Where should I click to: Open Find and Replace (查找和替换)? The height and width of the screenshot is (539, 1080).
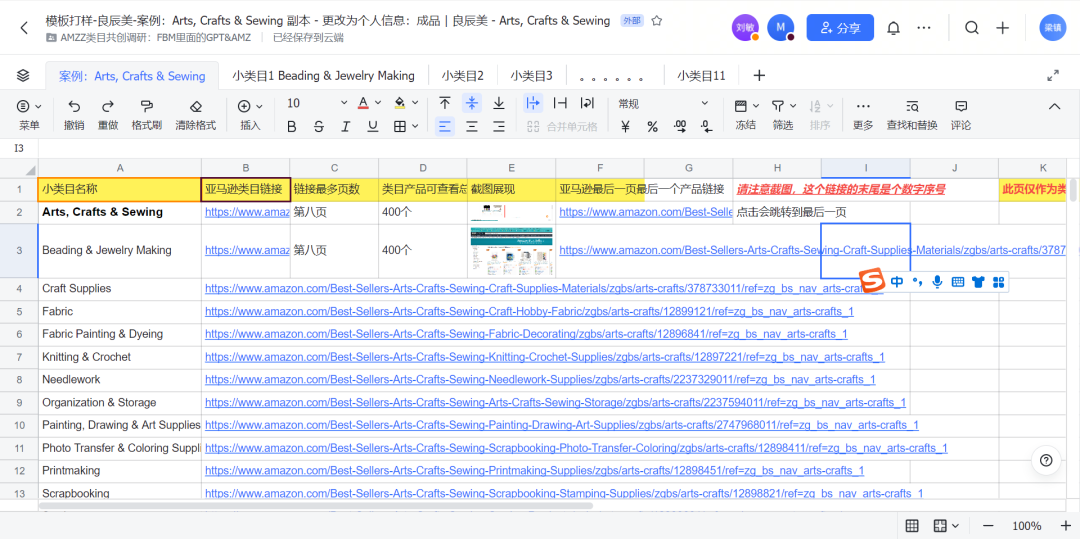click(x=912, y=115)
